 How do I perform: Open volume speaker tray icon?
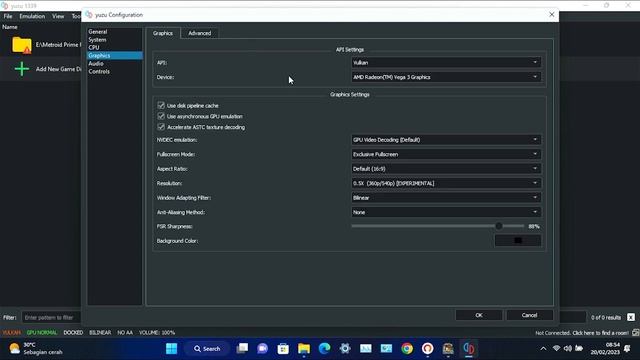pos(567,349)
